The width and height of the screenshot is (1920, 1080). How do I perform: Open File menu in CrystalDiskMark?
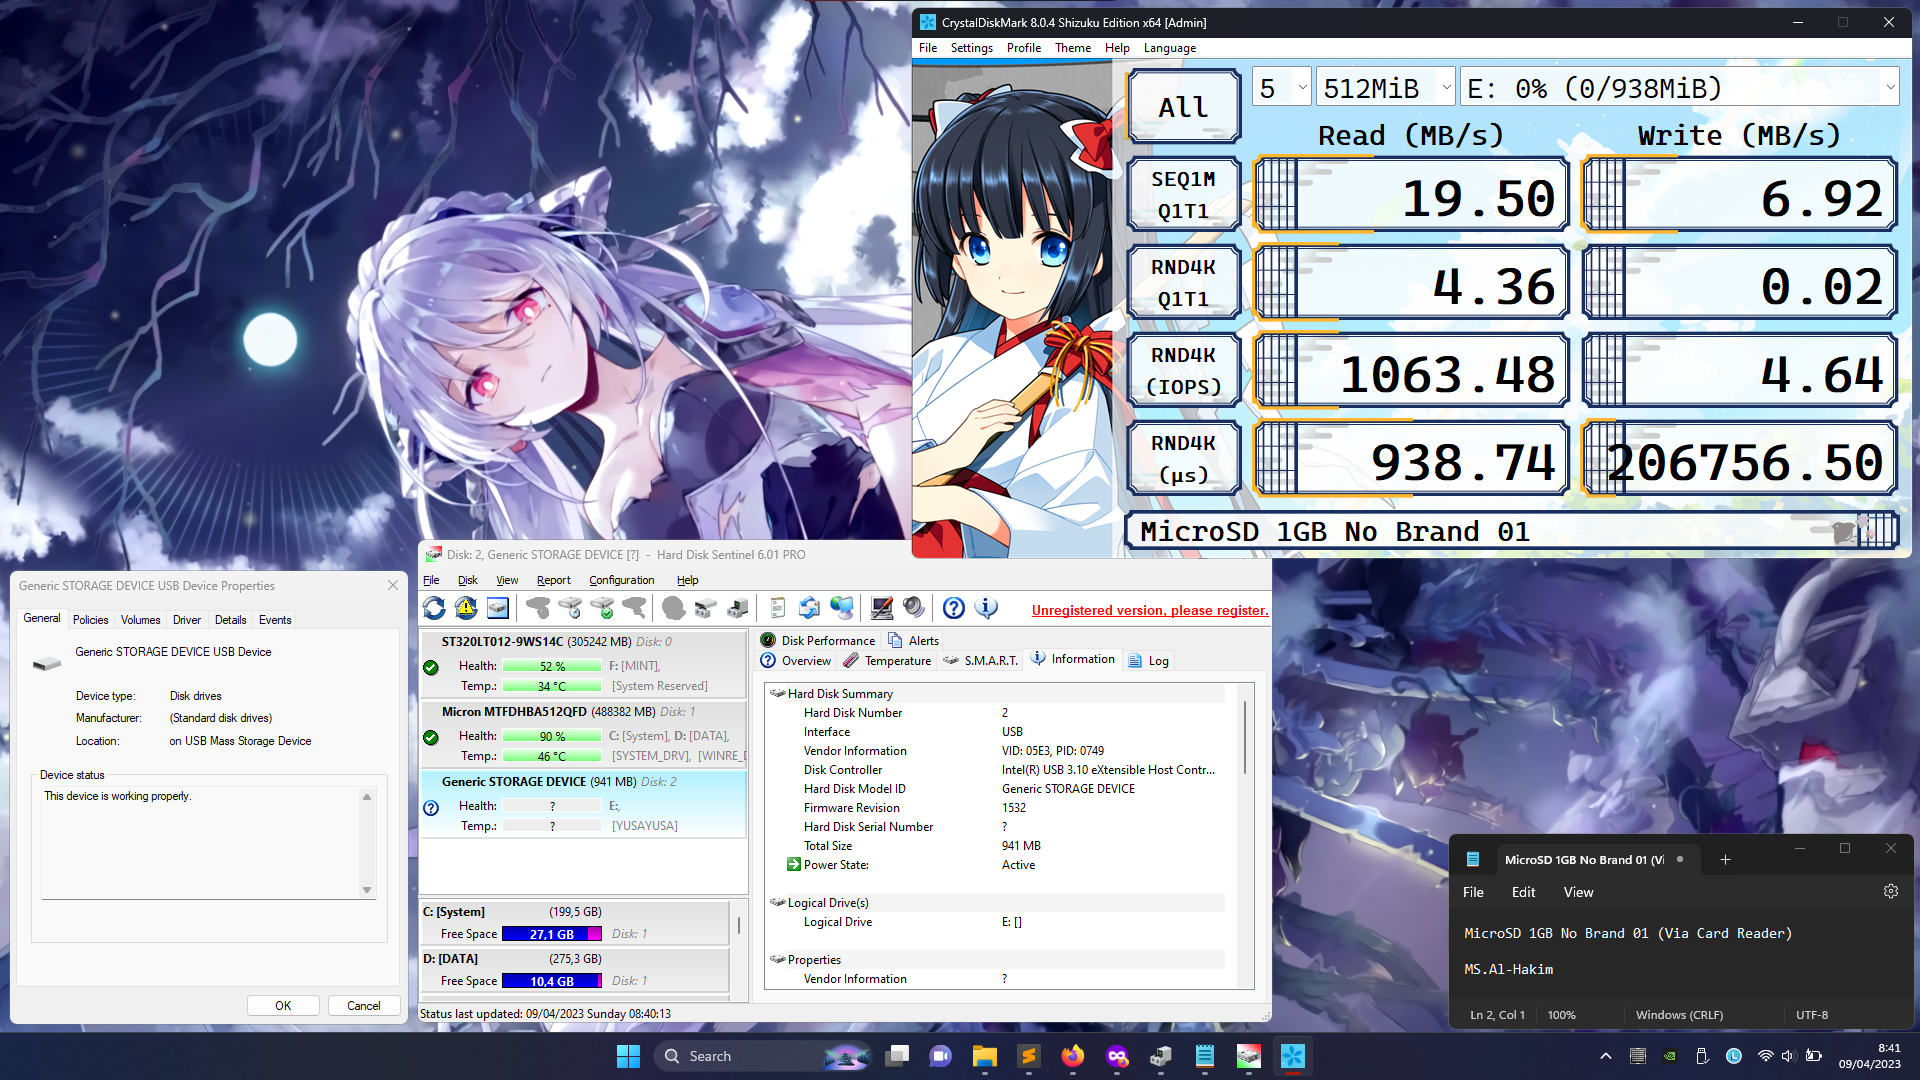click(x=928, y=48)
